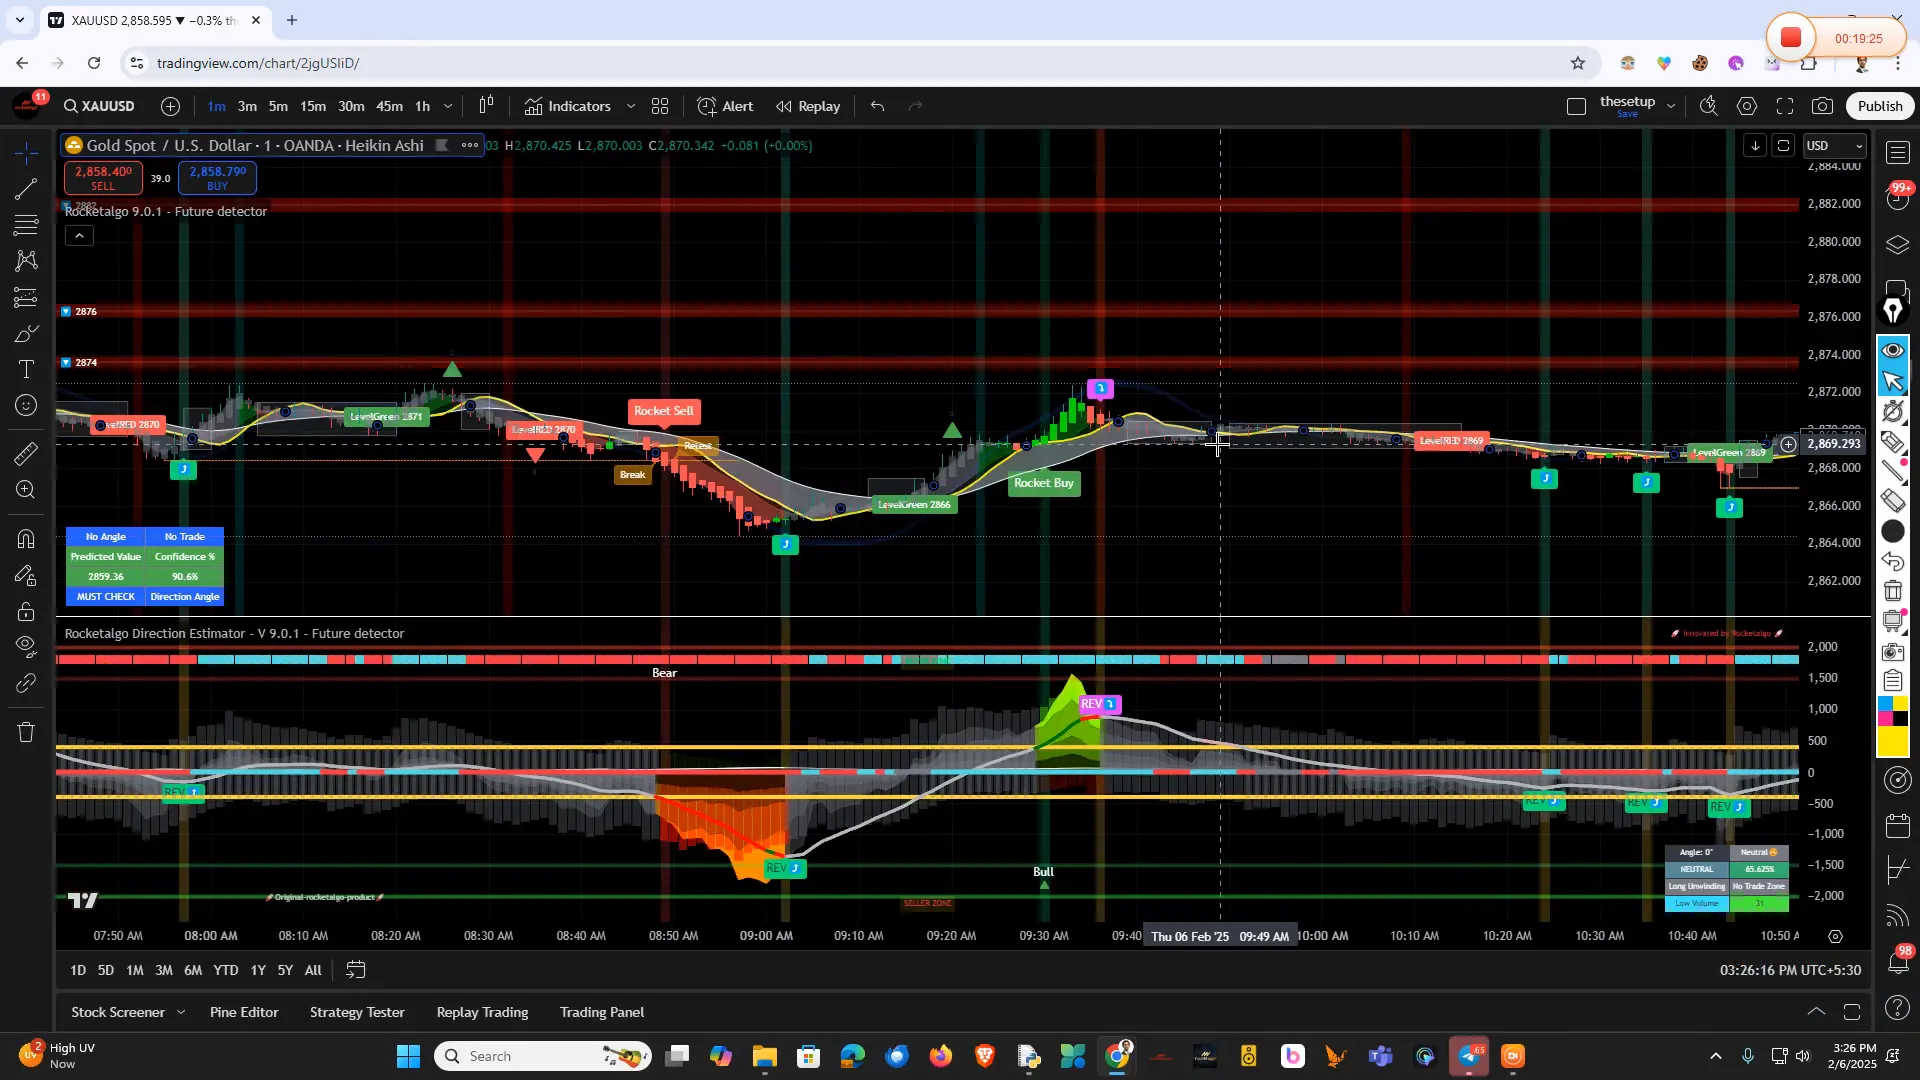Click the Publish button
The height and width of the screenshot is (1080, 1920).
coord(1879,106)
